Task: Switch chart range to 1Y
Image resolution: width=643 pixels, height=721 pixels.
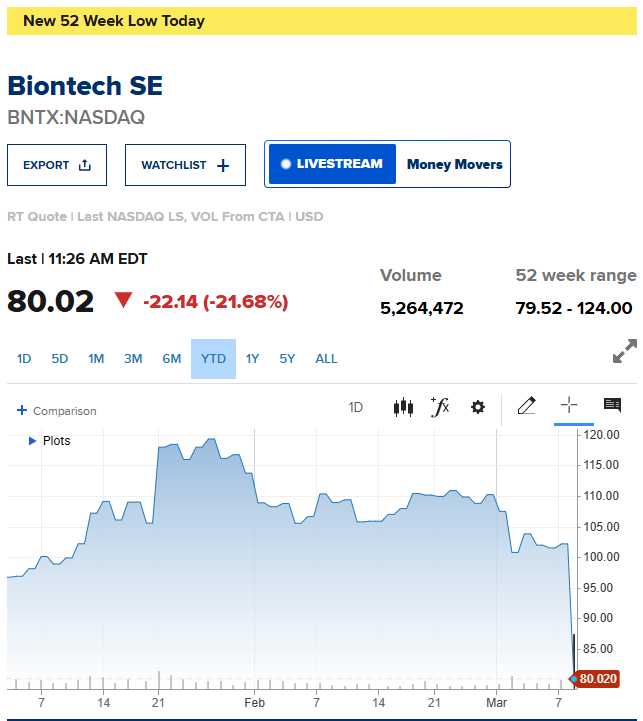Action: tap(252, 359)
